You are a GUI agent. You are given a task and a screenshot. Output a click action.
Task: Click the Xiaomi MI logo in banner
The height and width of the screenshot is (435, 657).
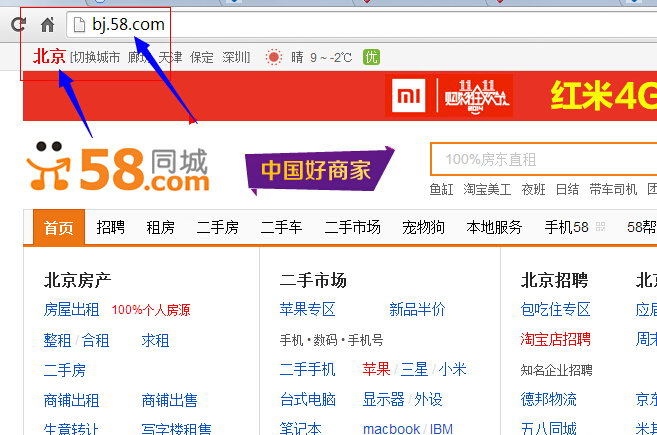coord(409,96)
